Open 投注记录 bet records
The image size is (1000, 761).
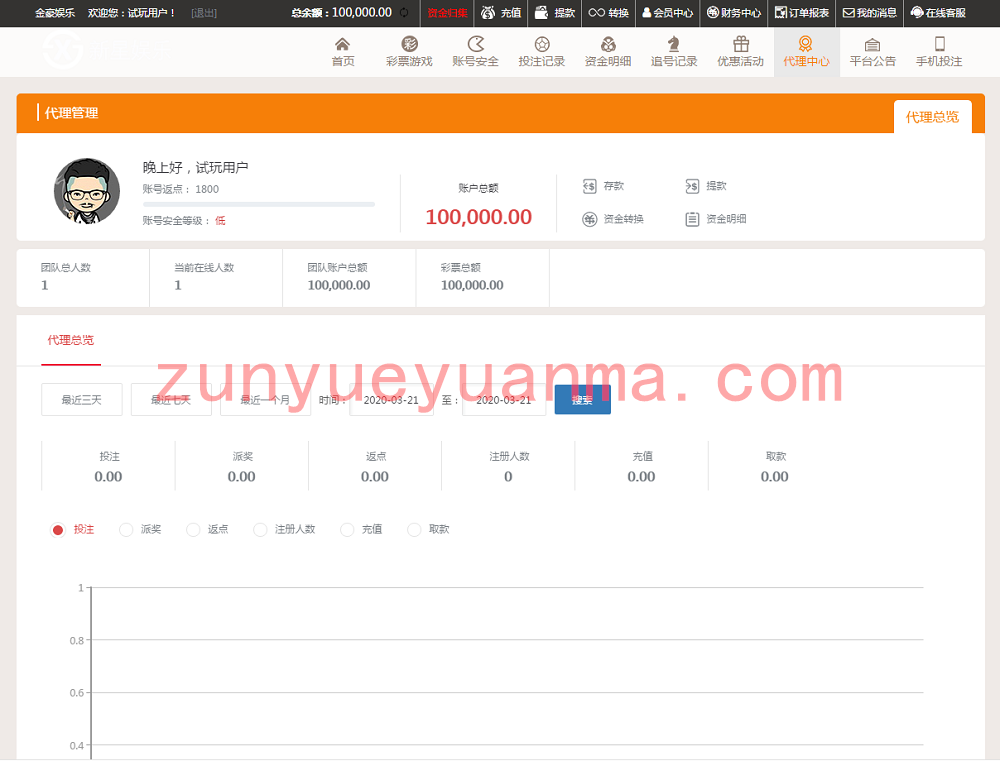(541, 52)
